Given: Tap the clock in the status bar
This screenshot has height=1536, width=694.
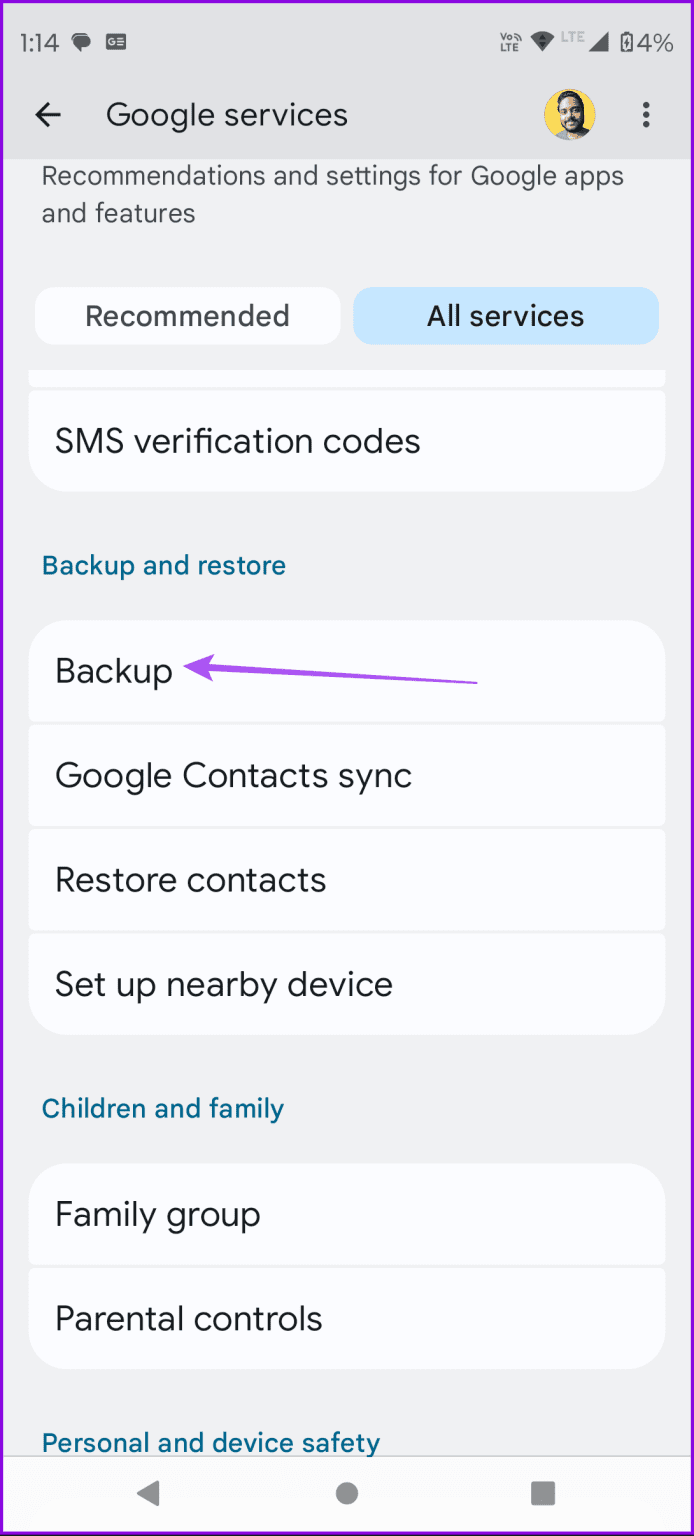Looking at the screenshot, I should point(38,42).
